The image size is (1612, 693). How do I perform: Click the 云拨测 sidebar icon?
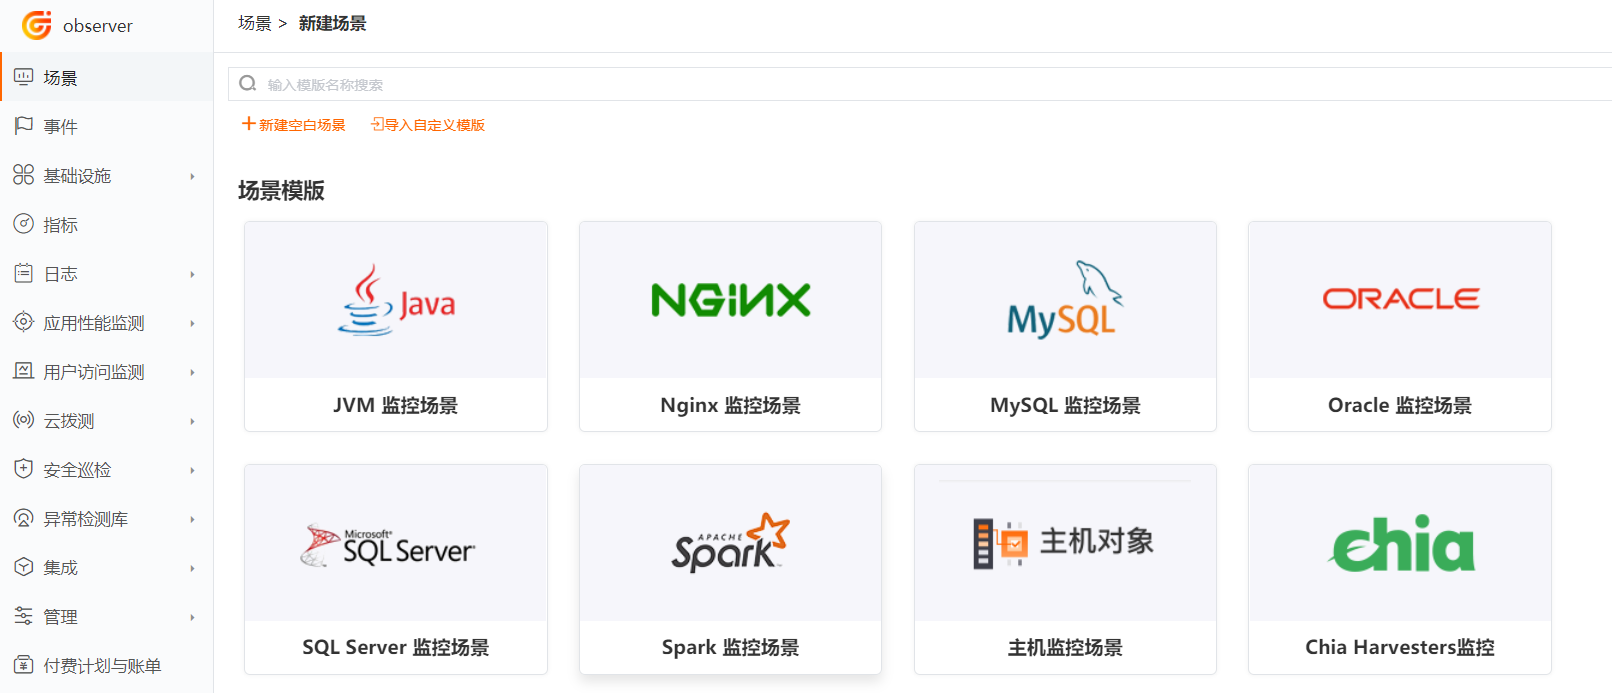(x=23, y=420)
